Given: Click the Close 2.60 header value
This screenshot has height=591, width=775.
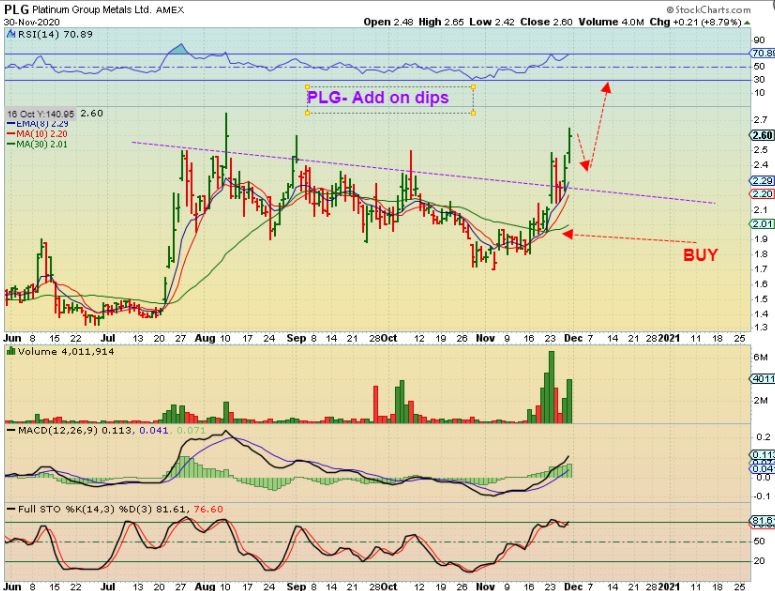Looking at the screenshot, I should 546,22.
